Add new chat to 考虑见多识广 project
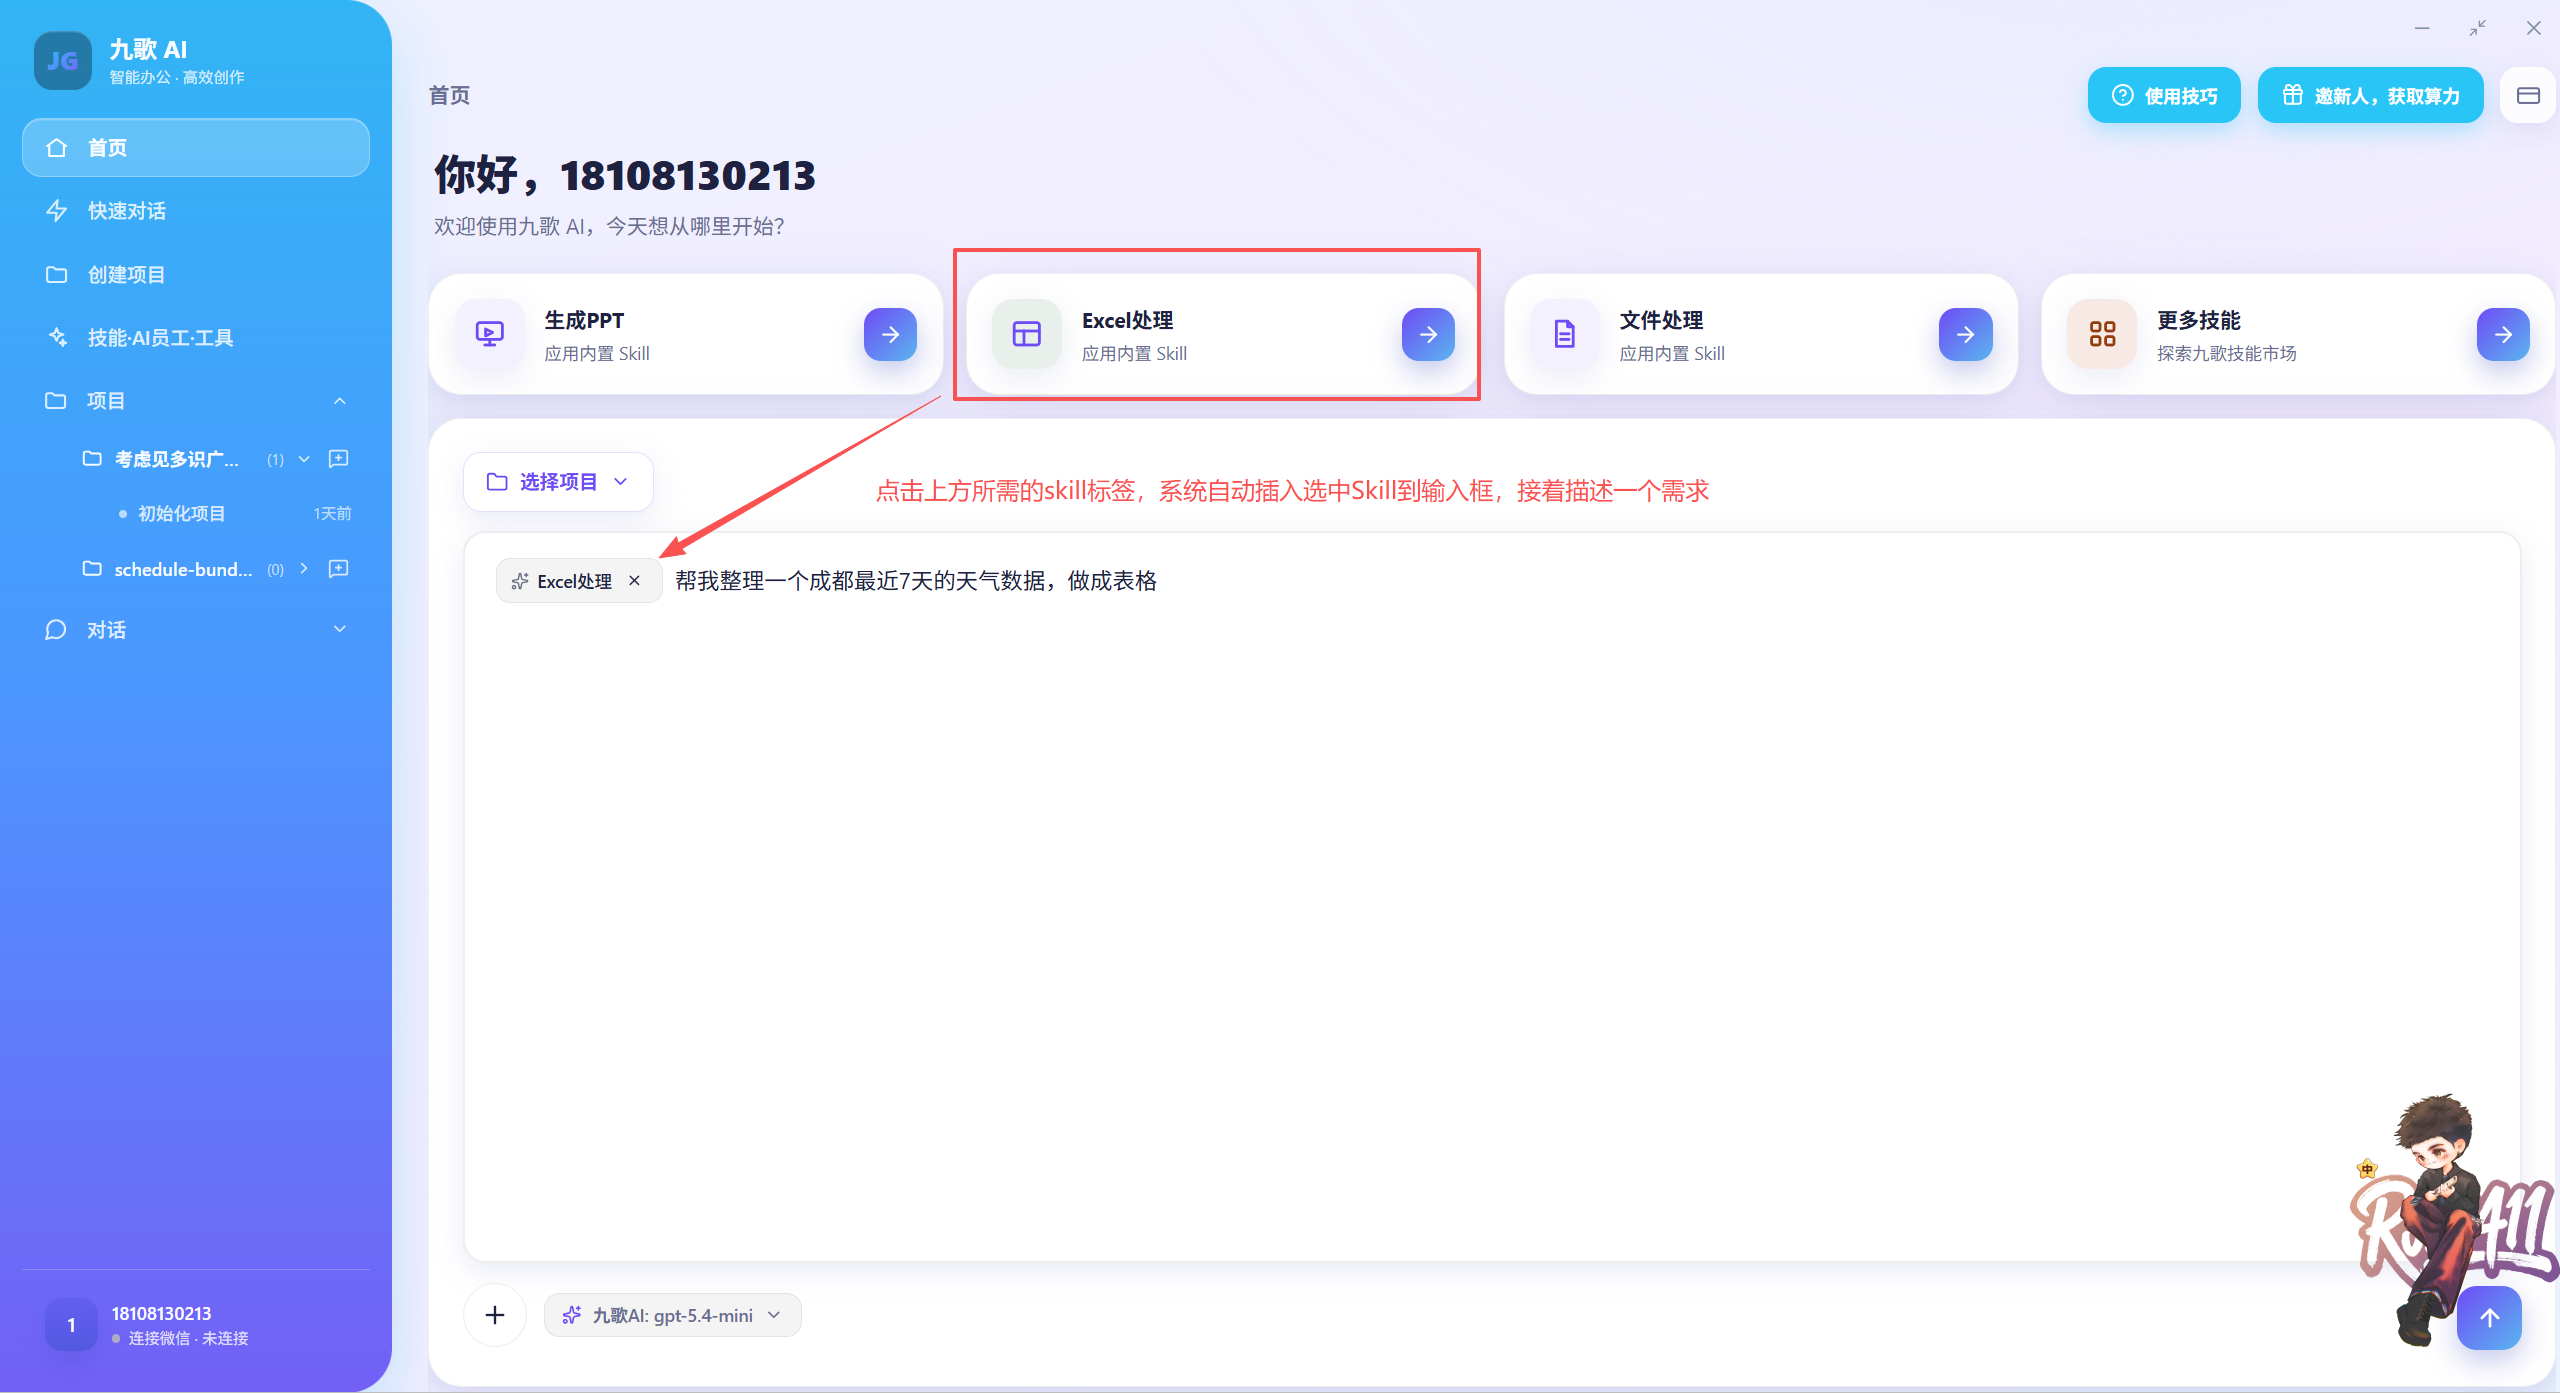This screenshot has height=1393, width=2560. pos(339,458)
